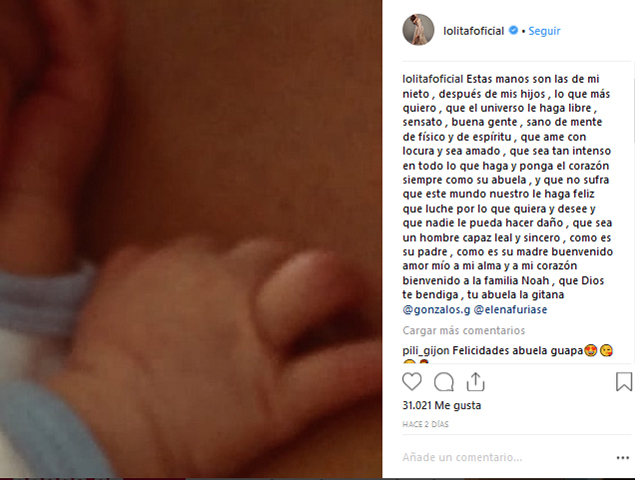Open comments via speech bubble icon
635x480 pixels.
click(x=444, y=382)
